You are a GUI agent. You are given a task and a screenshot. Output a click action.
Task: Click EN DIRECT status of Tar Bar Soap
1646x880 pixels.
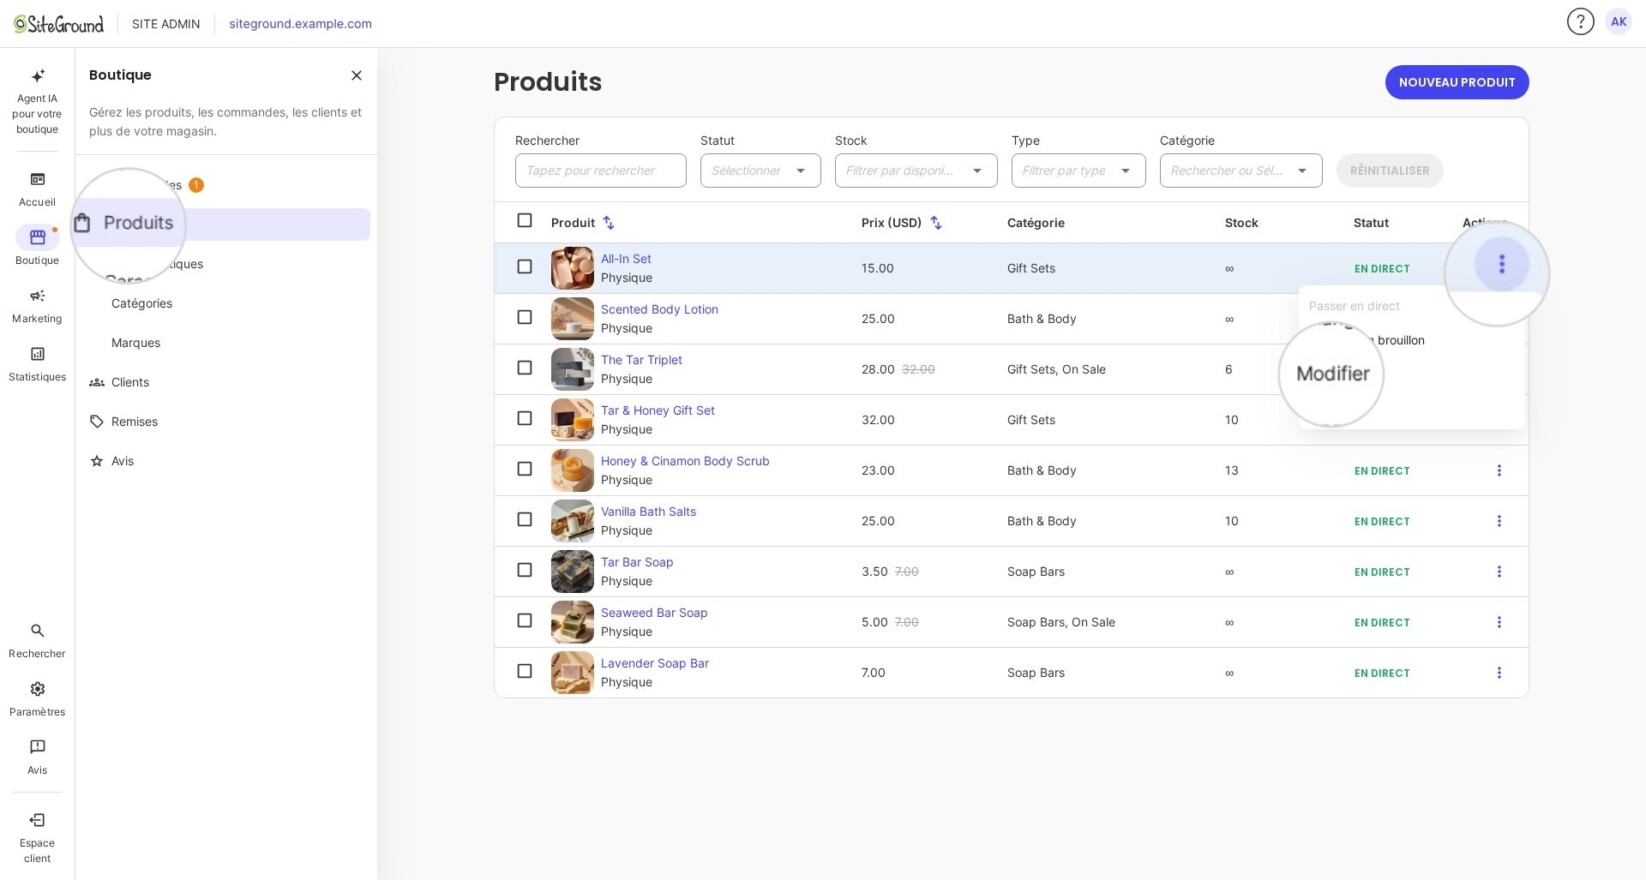coord(1382,572)
